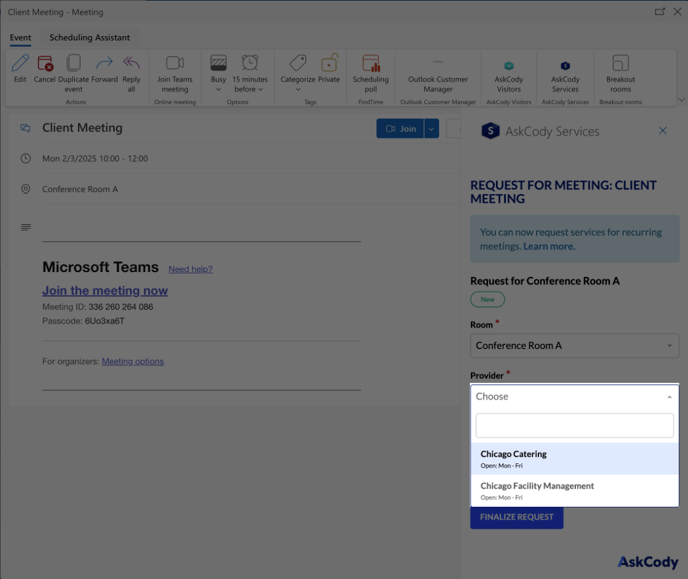Open the Categorize tag menu
The image size is (688, 579).
(298, 74)
